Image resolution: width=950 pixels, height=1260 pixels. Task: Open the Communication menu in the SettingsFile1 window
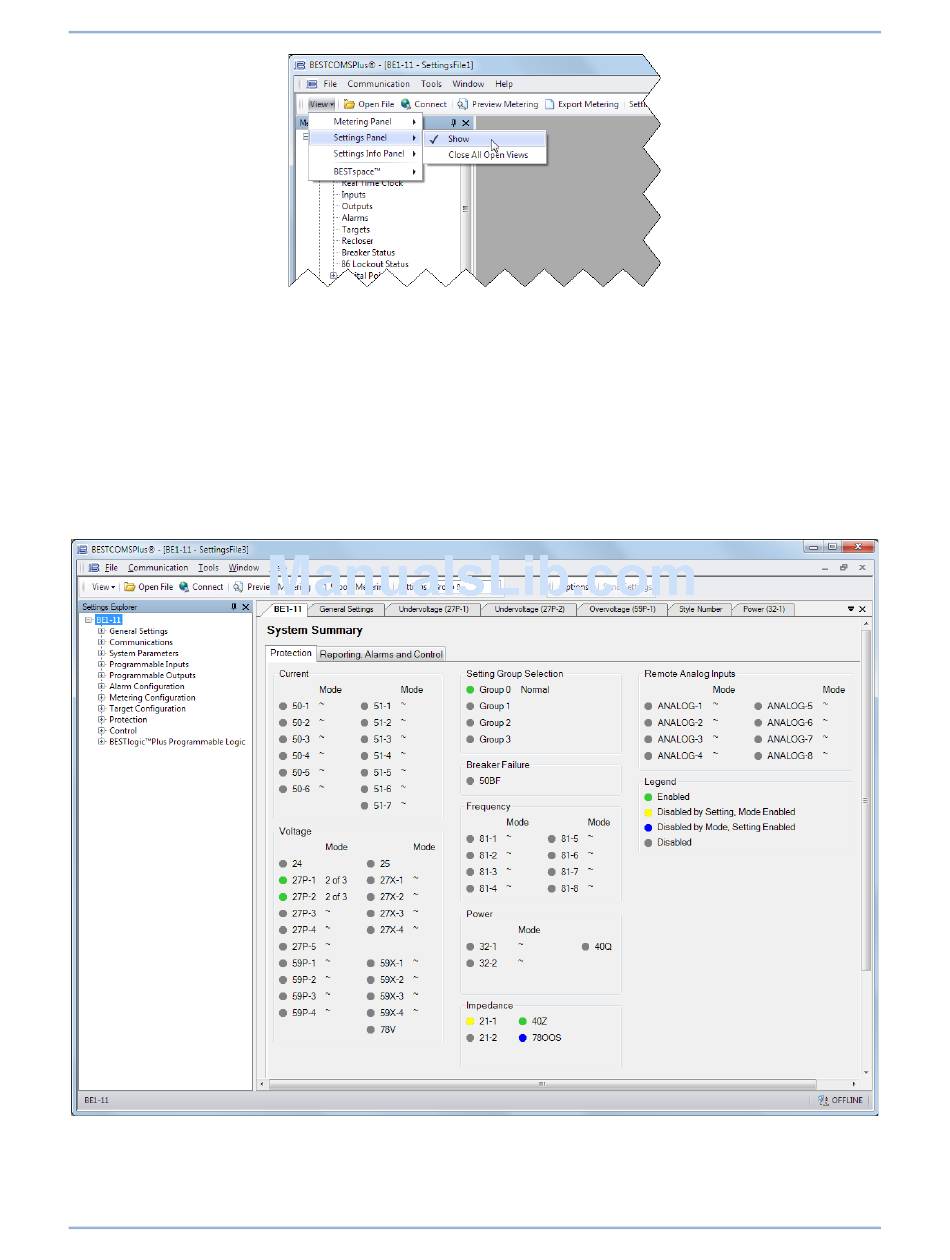pos(378,84)
